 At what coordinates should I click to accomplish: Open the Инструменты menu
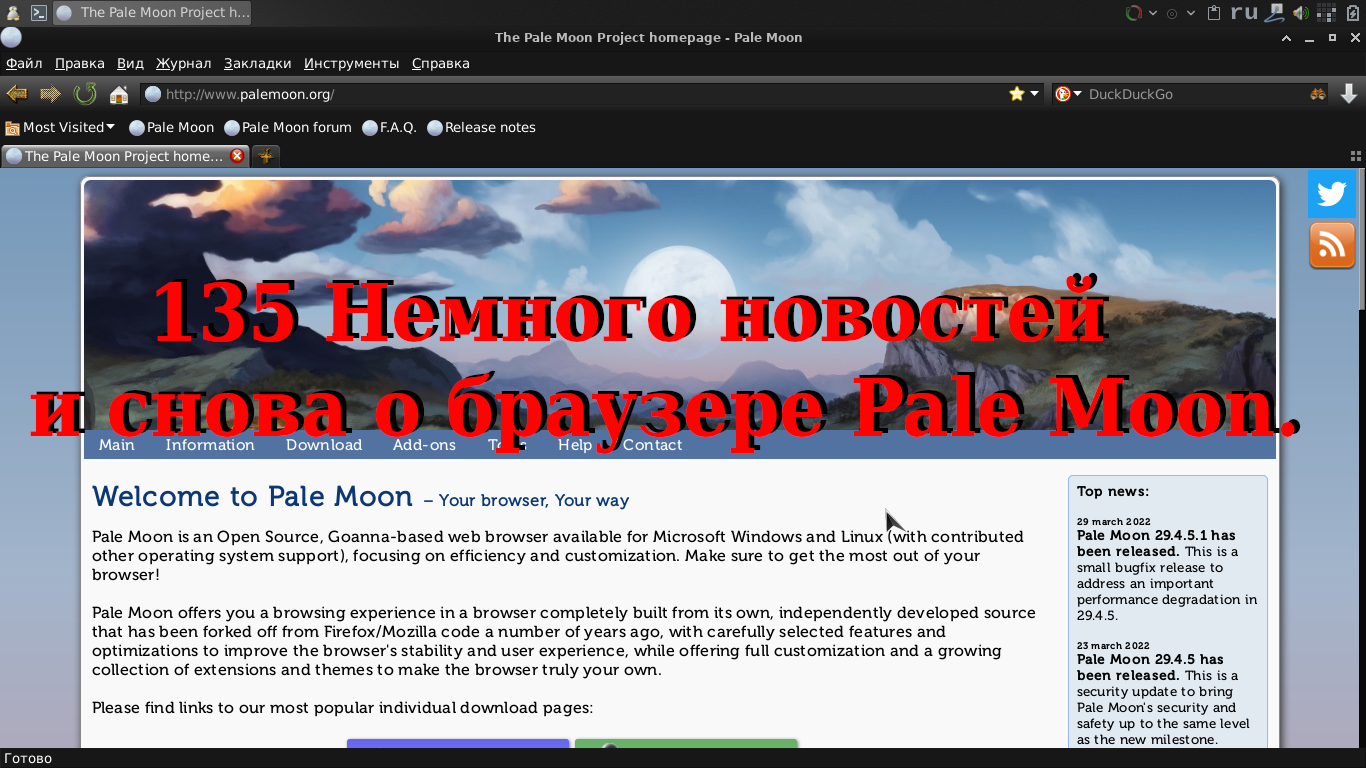(352, 63)
